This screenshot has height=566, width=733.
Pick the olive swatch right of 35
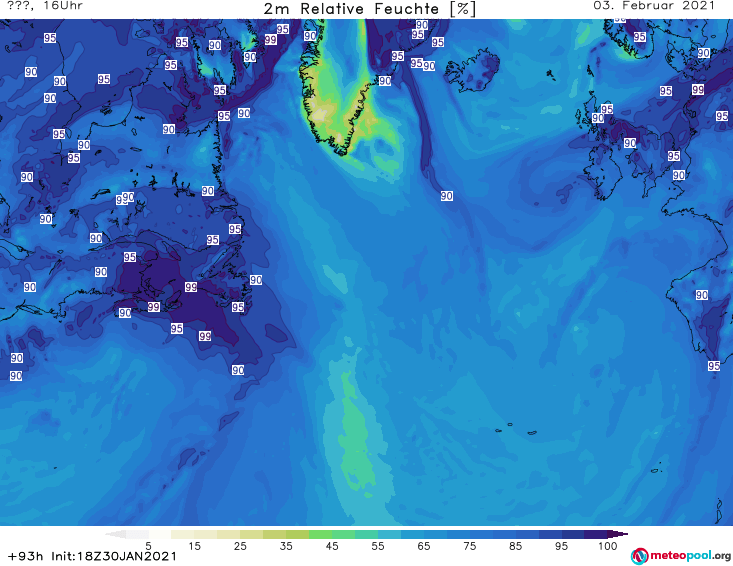(x=297, y=534)
